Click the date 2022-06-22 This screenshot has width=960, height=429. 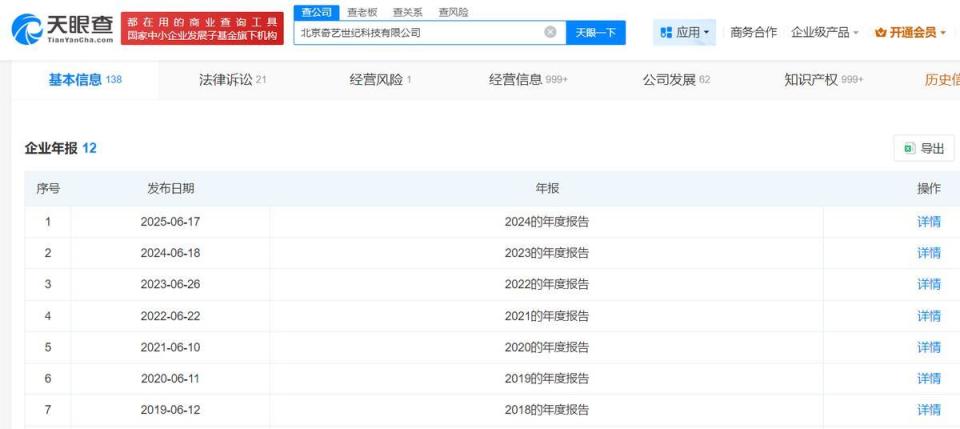(170, 316)
